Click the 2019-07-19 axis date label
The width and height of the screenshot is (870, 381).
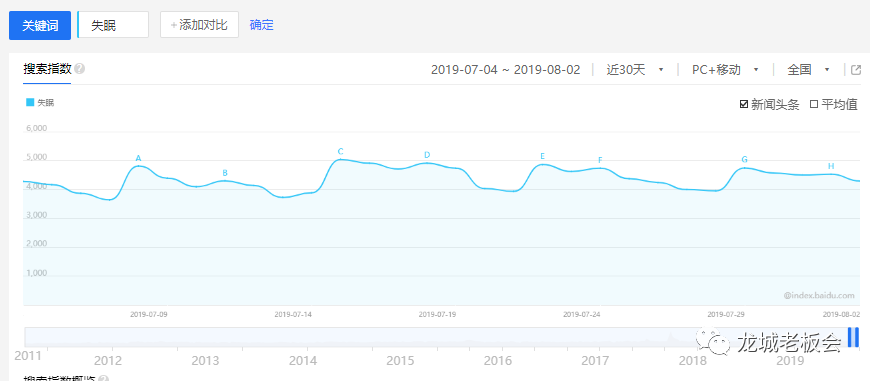(x=437, y=314)
